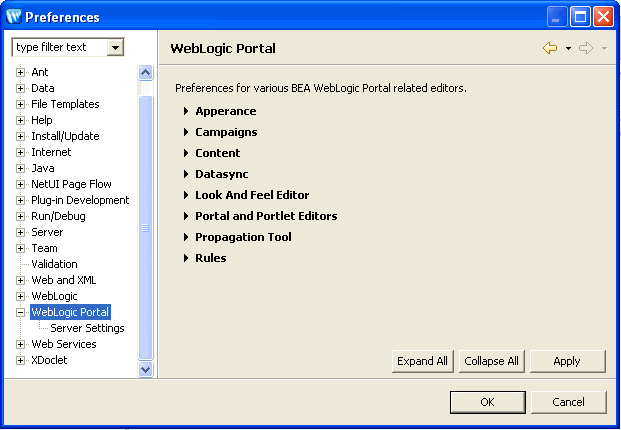Expand the Help tree node
Screen dimensions: 621x430
pyautogui.click(x=20, y=120)
